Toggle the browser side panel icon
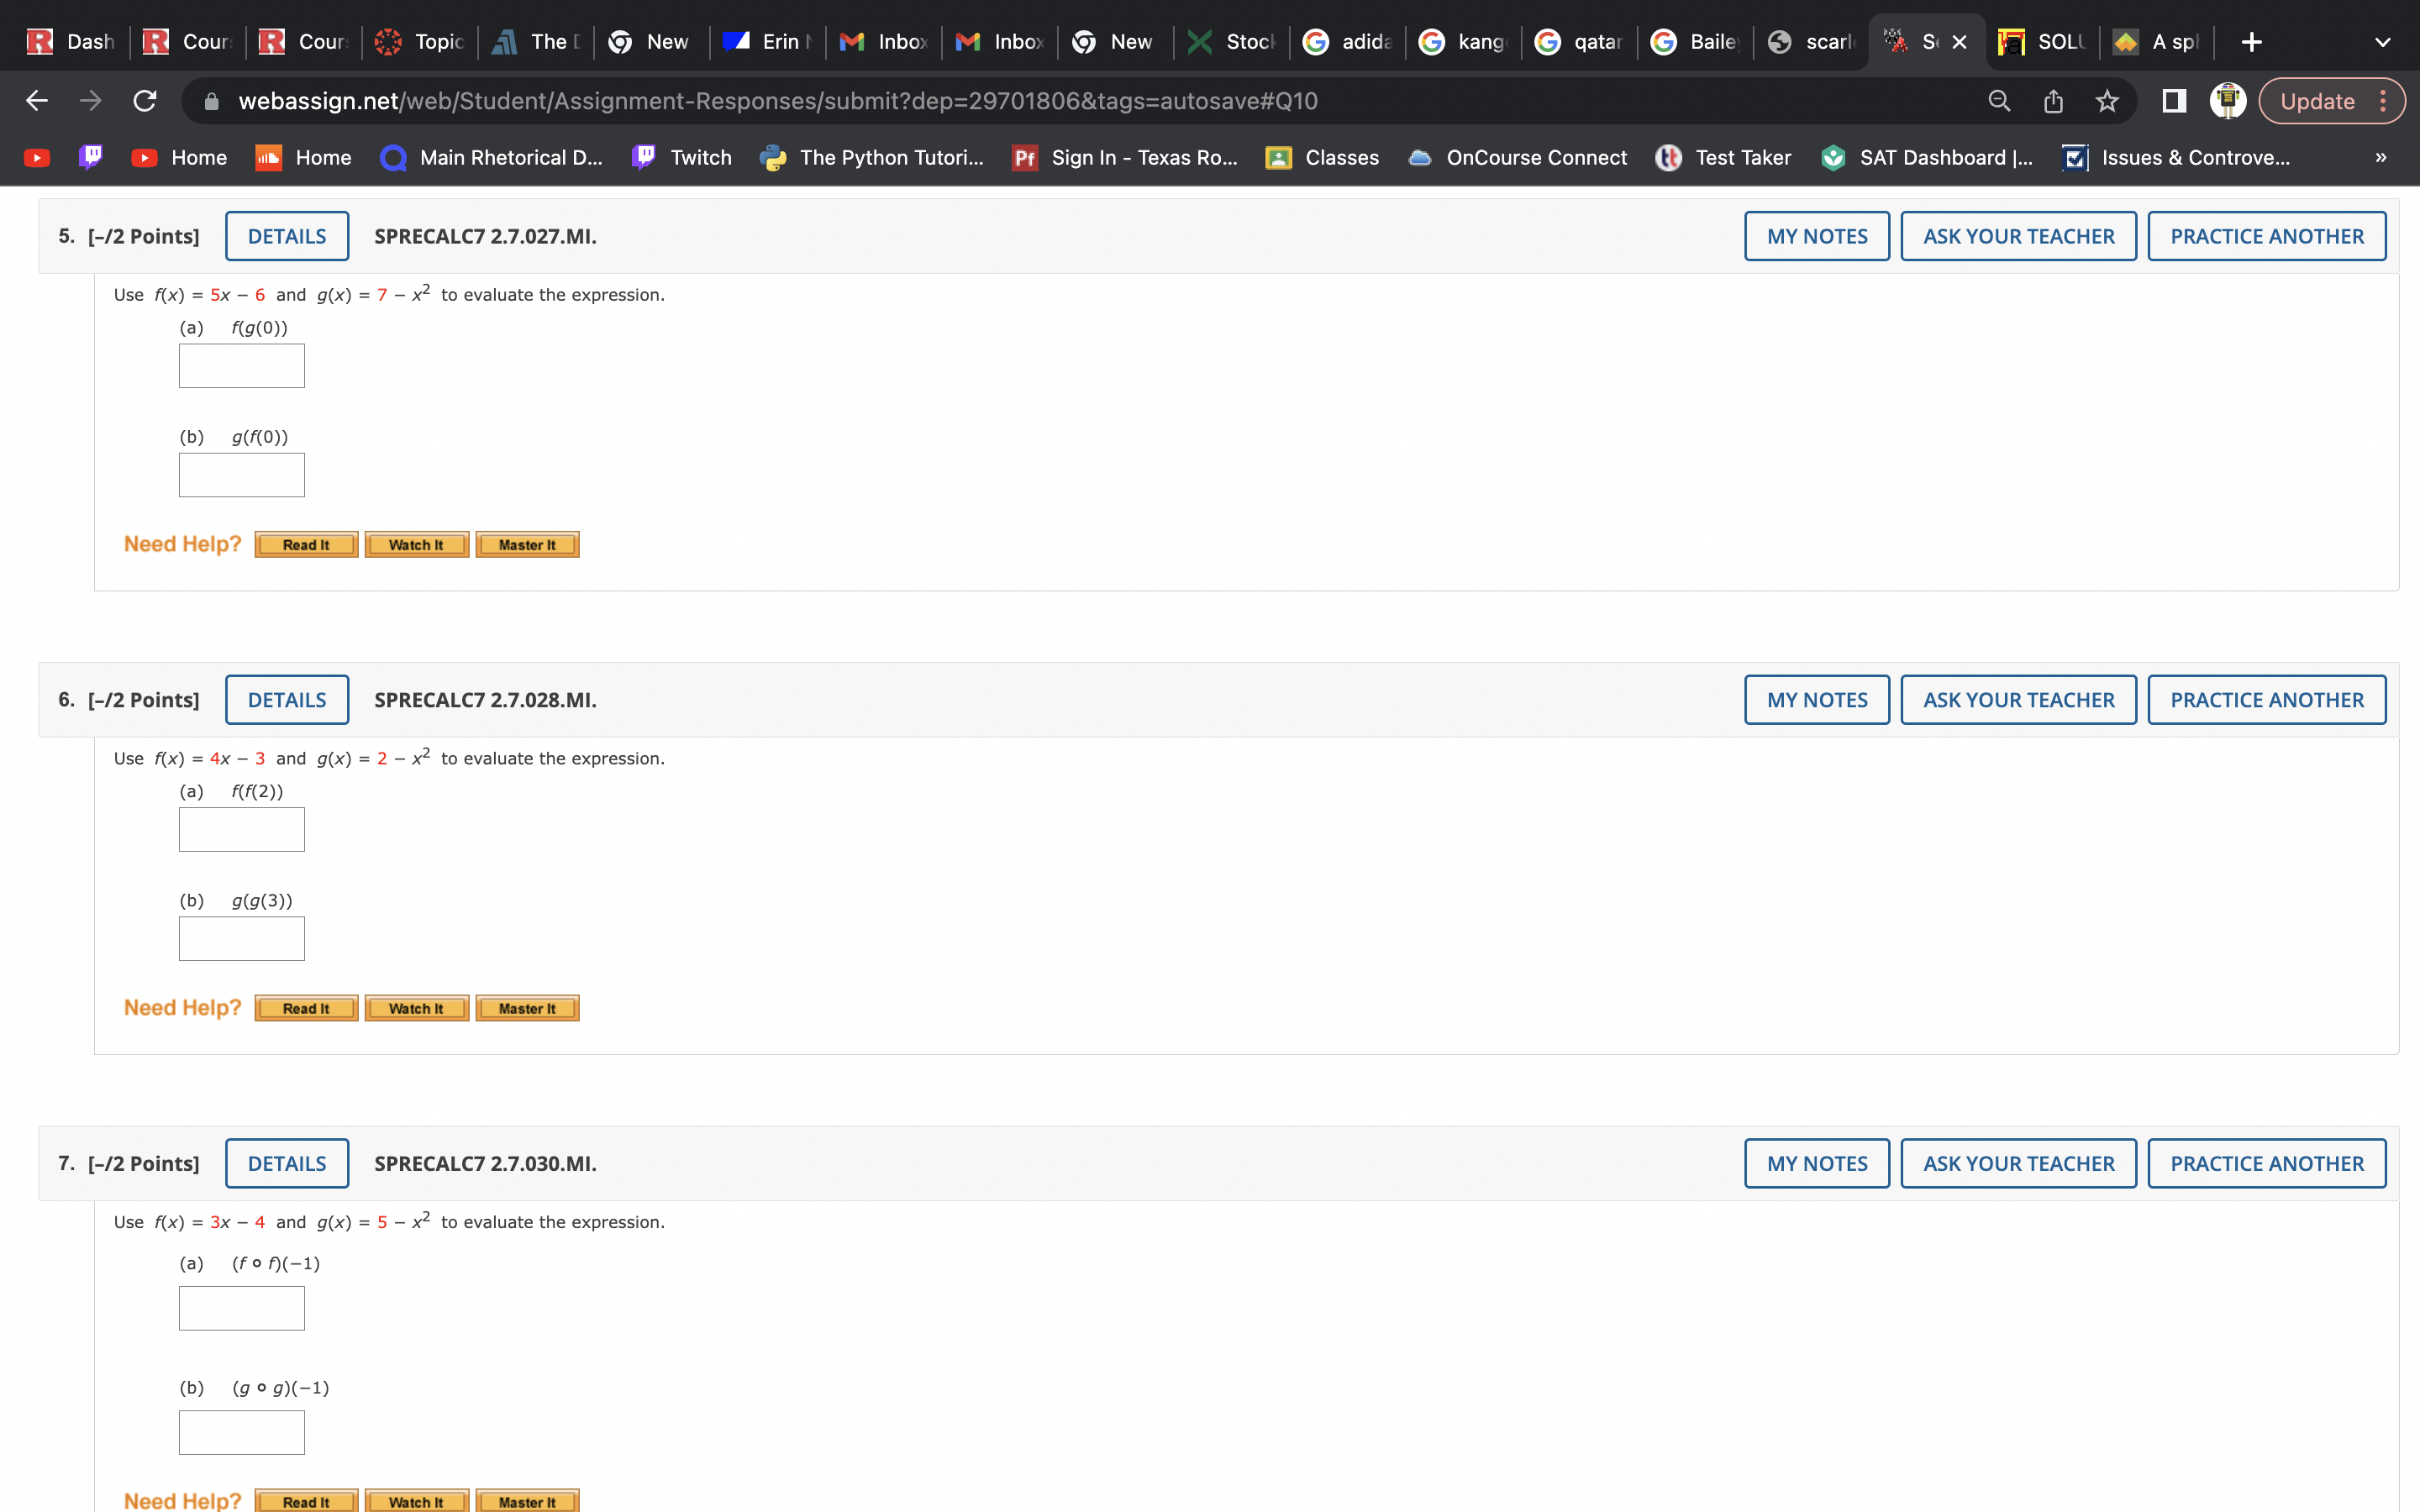 pos(2173,101)
